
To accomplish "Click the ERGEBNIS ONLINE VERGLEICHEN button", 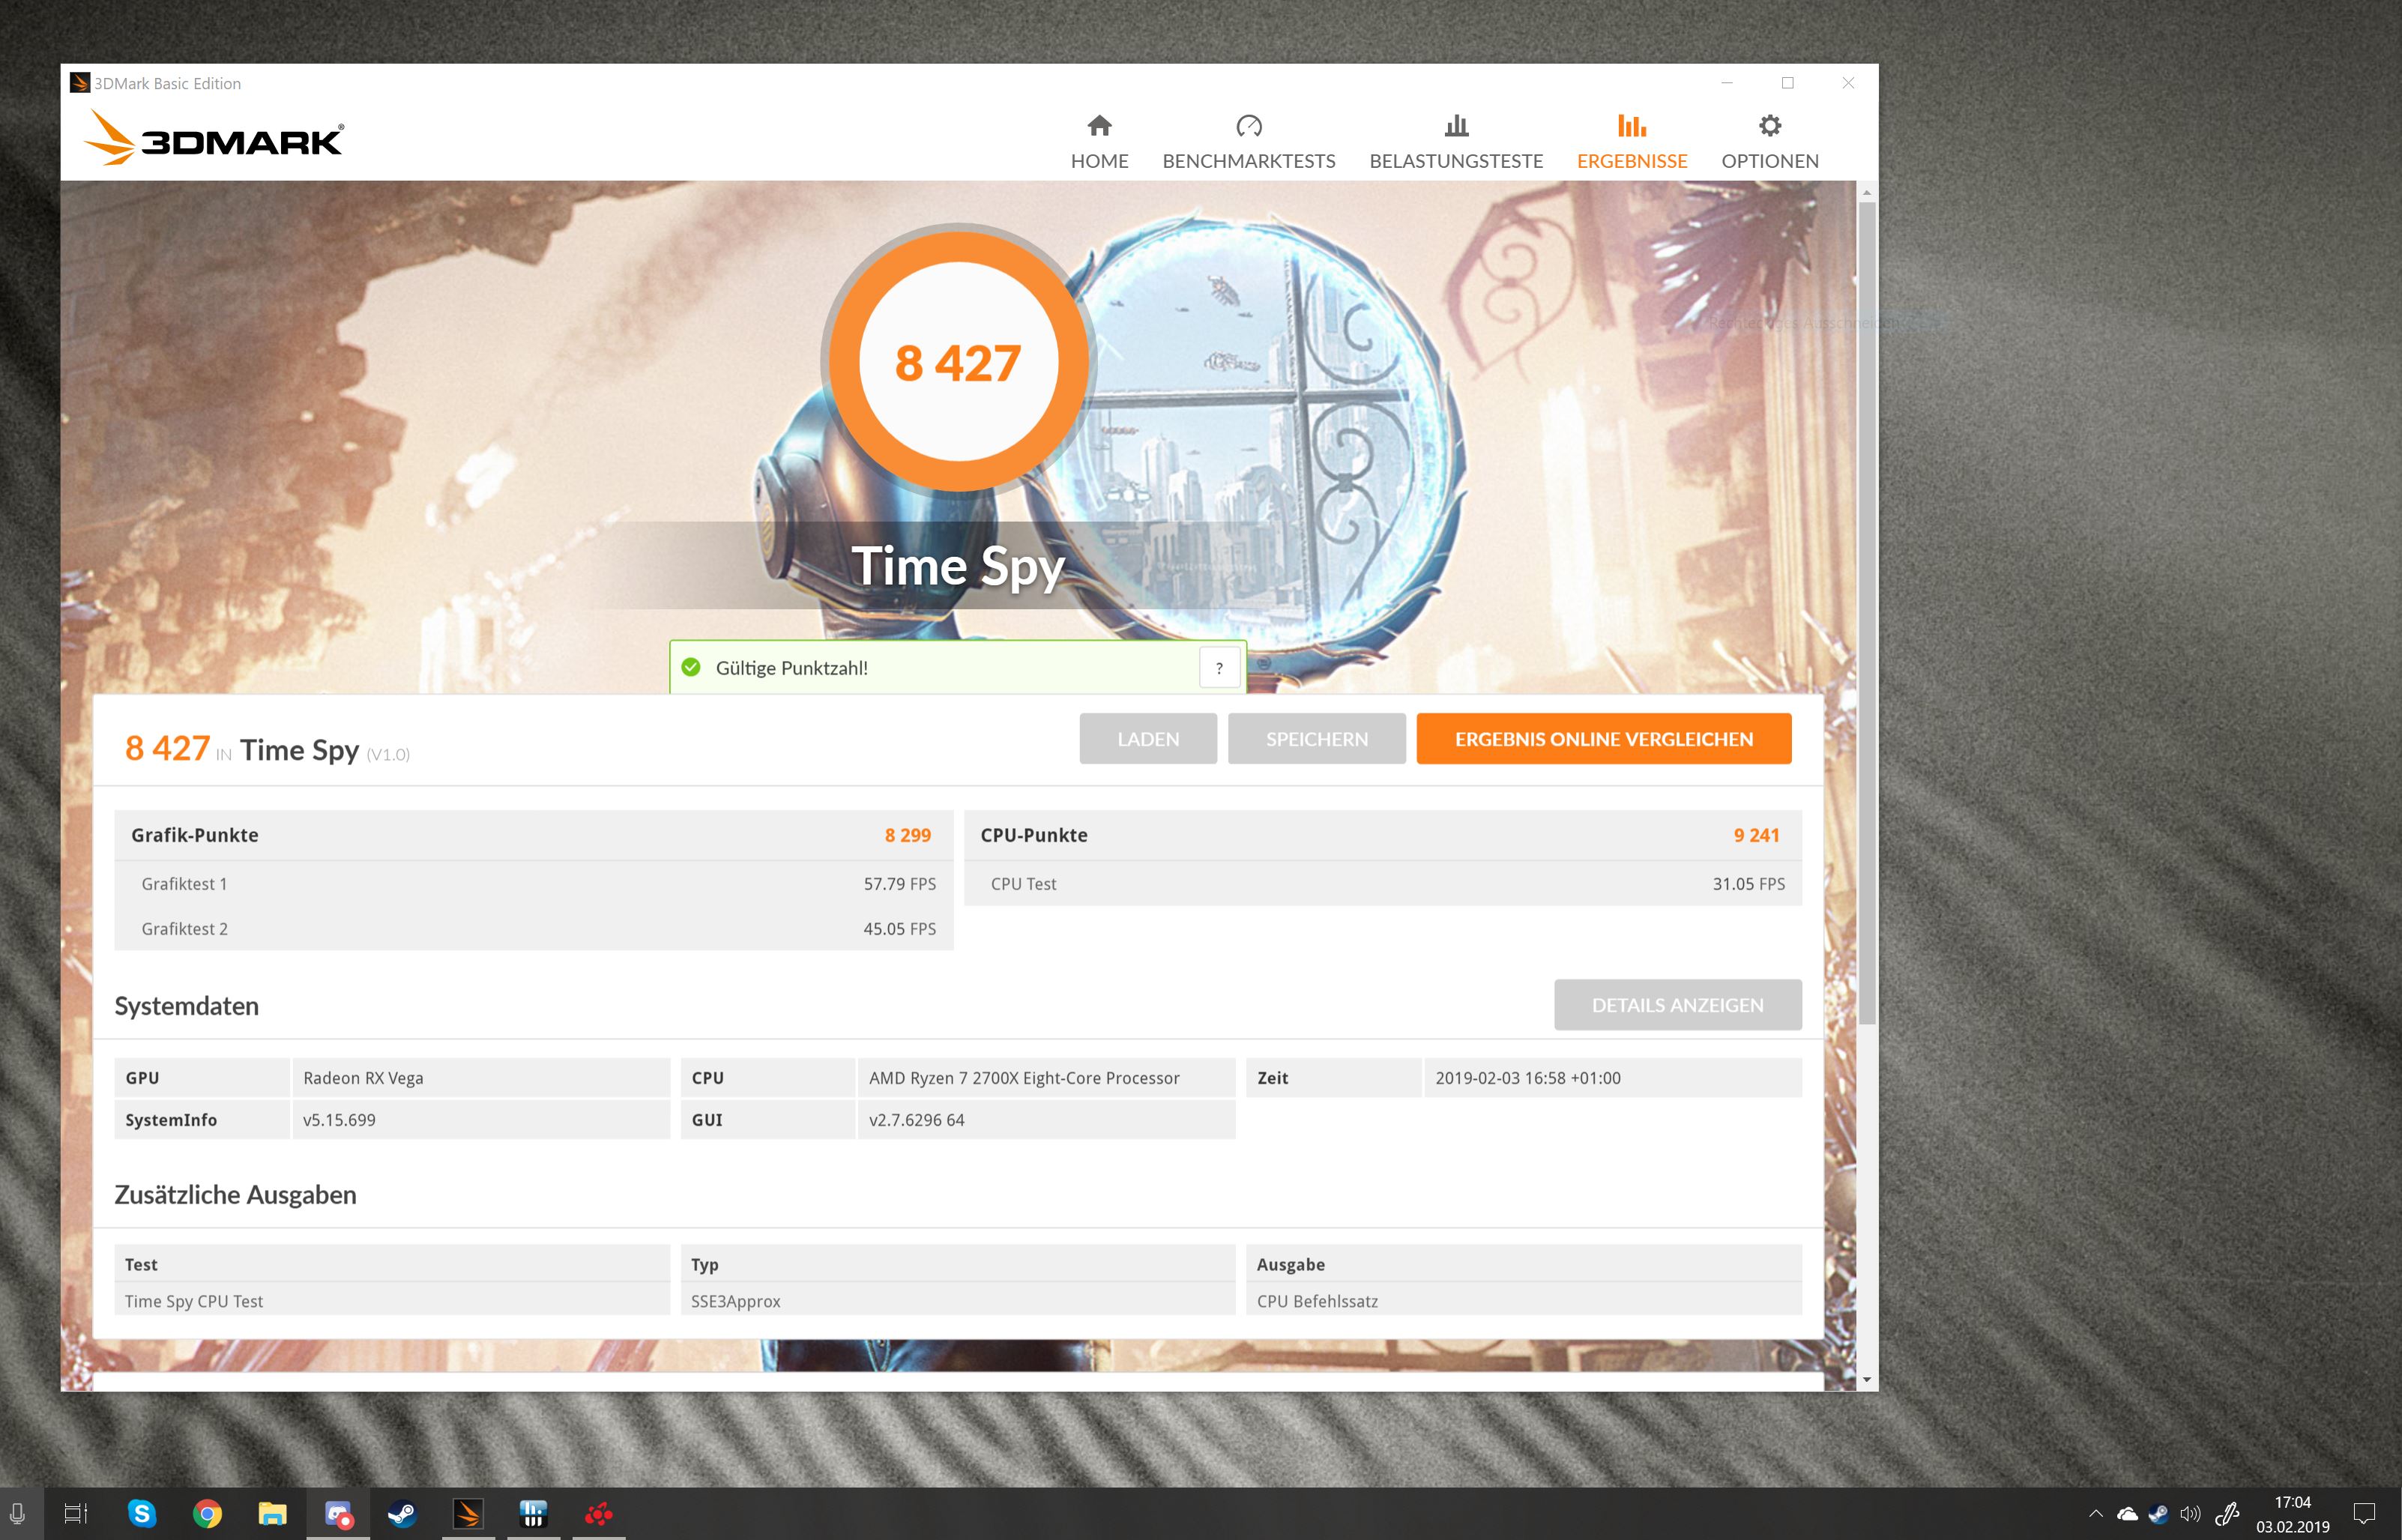I will point(1603,739).
